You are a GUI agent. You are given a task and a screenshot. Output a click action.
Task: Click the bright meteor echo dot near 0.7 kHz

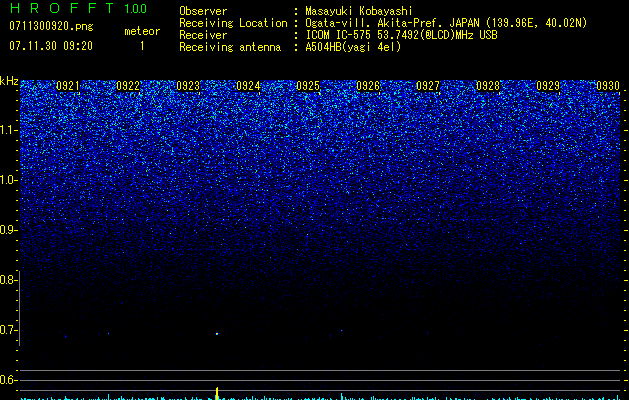(x=217, y=333)
